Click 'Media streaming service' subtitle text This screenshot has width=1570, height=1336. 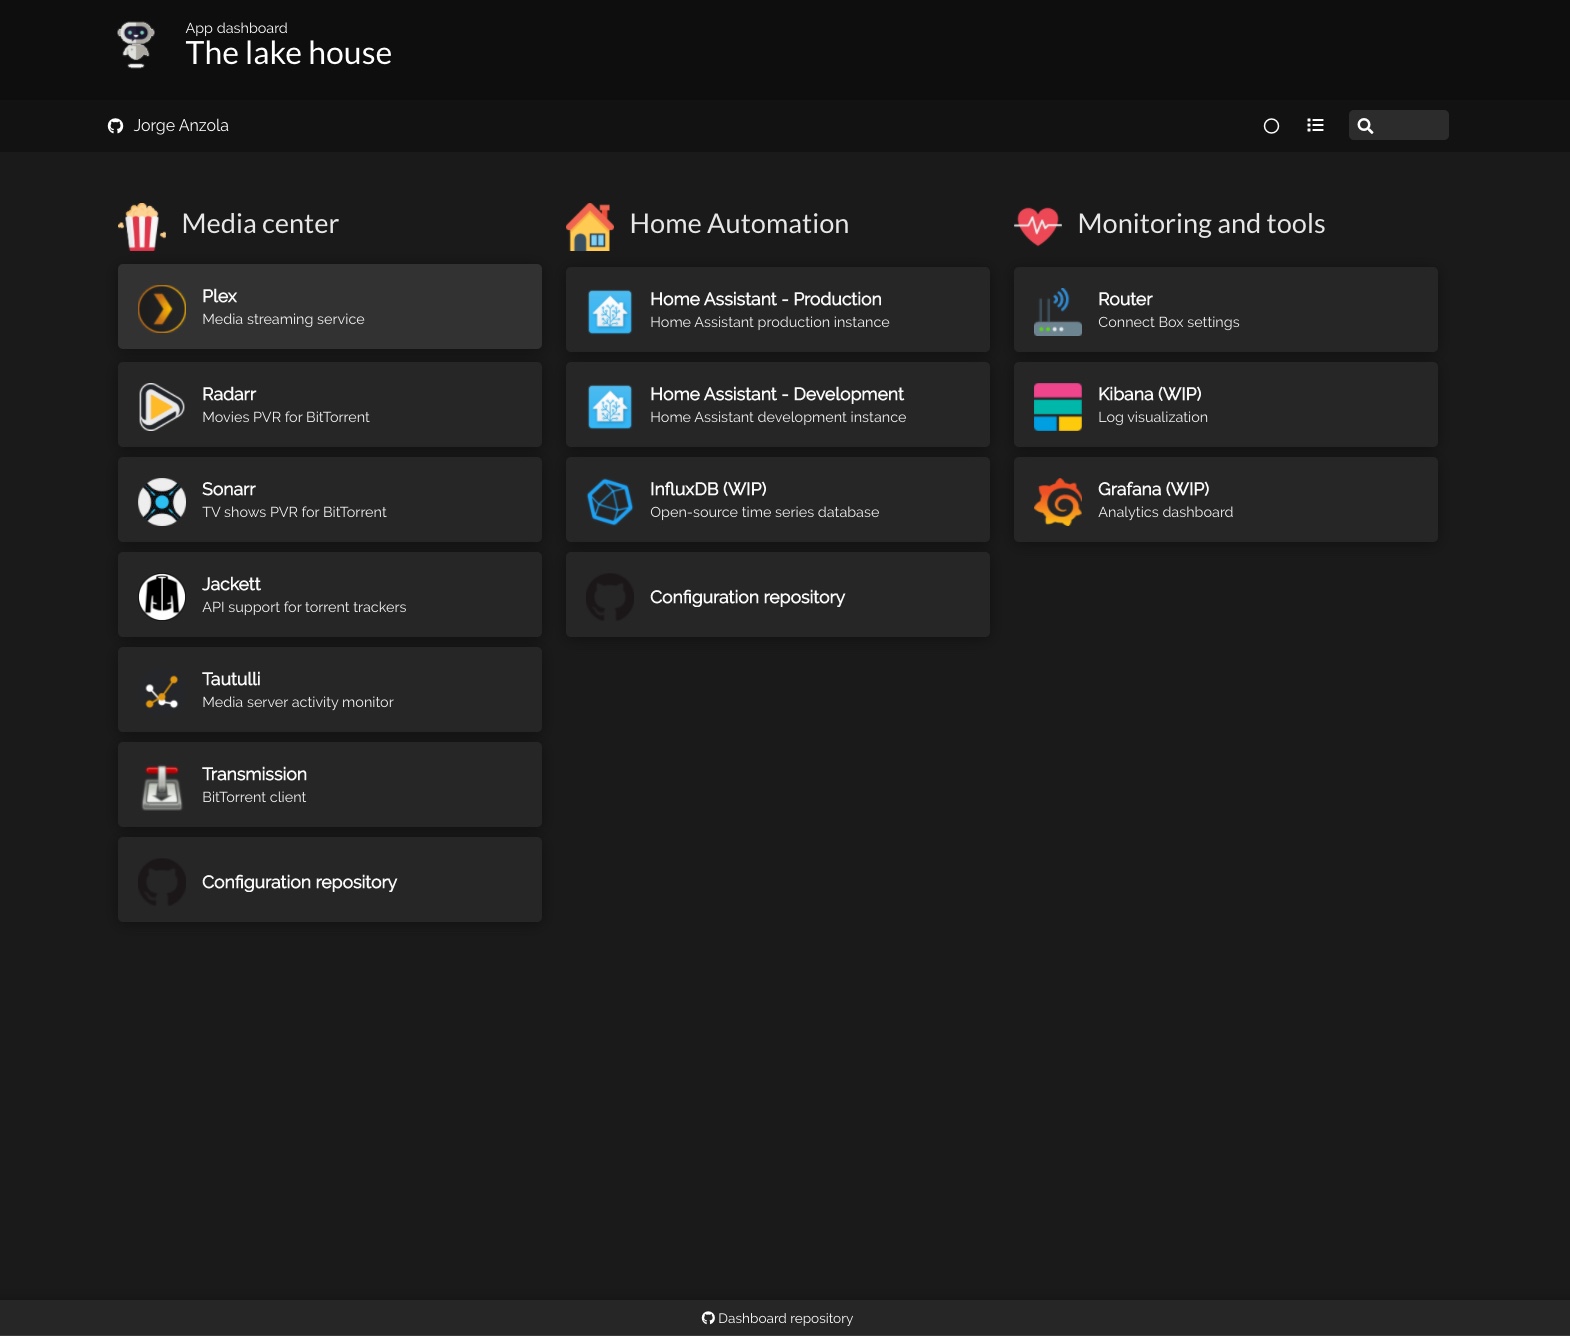tap(283, 319)
